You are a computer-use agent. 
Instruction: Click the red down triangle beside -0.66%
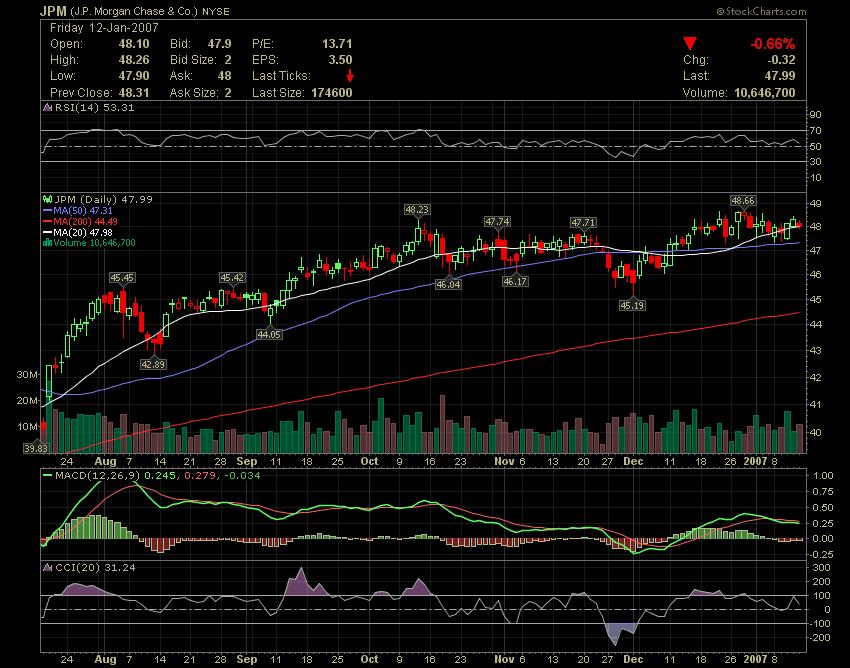pos(690,43)
